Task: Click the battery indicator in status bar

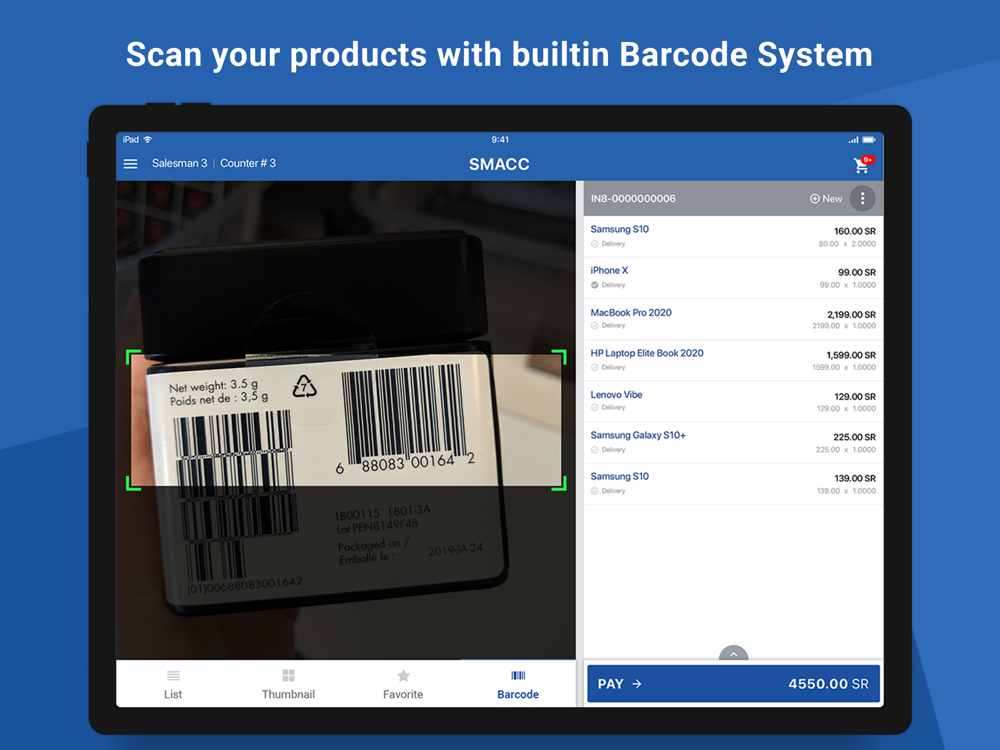Action: point(869,139)
